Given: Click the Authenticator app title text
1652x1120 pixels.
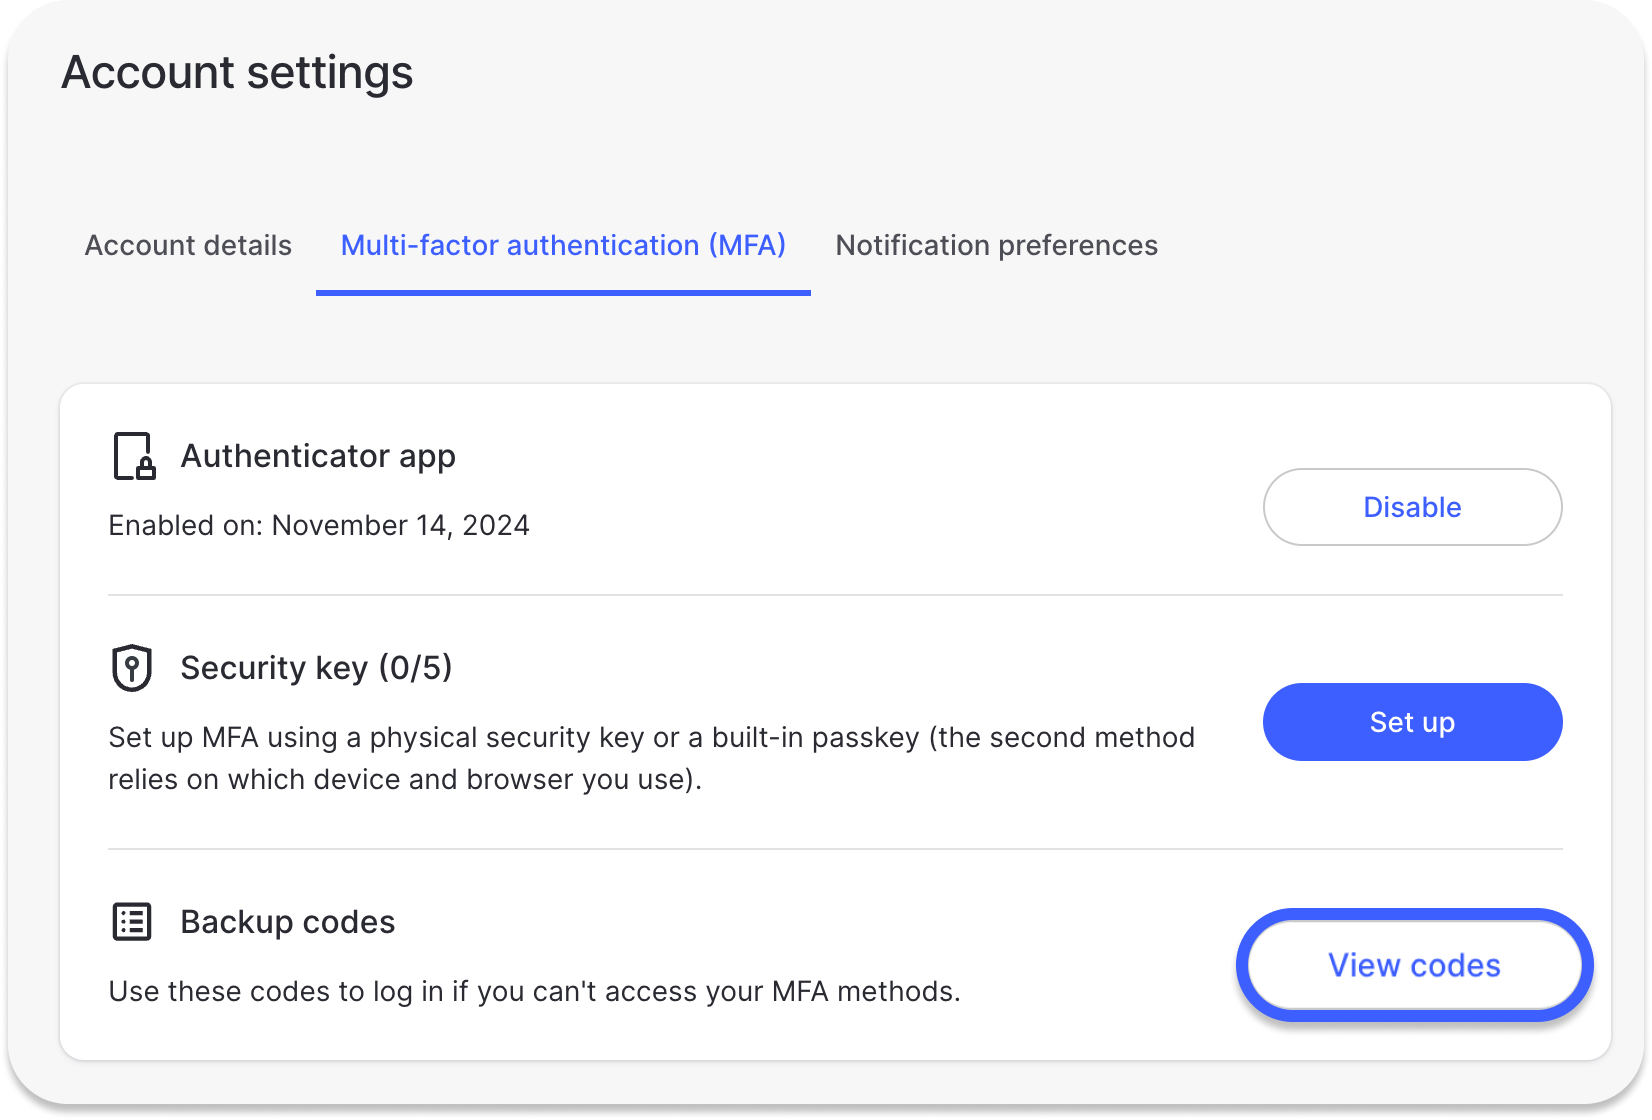Looking at the screenshot, I should (x=318, y=456).
